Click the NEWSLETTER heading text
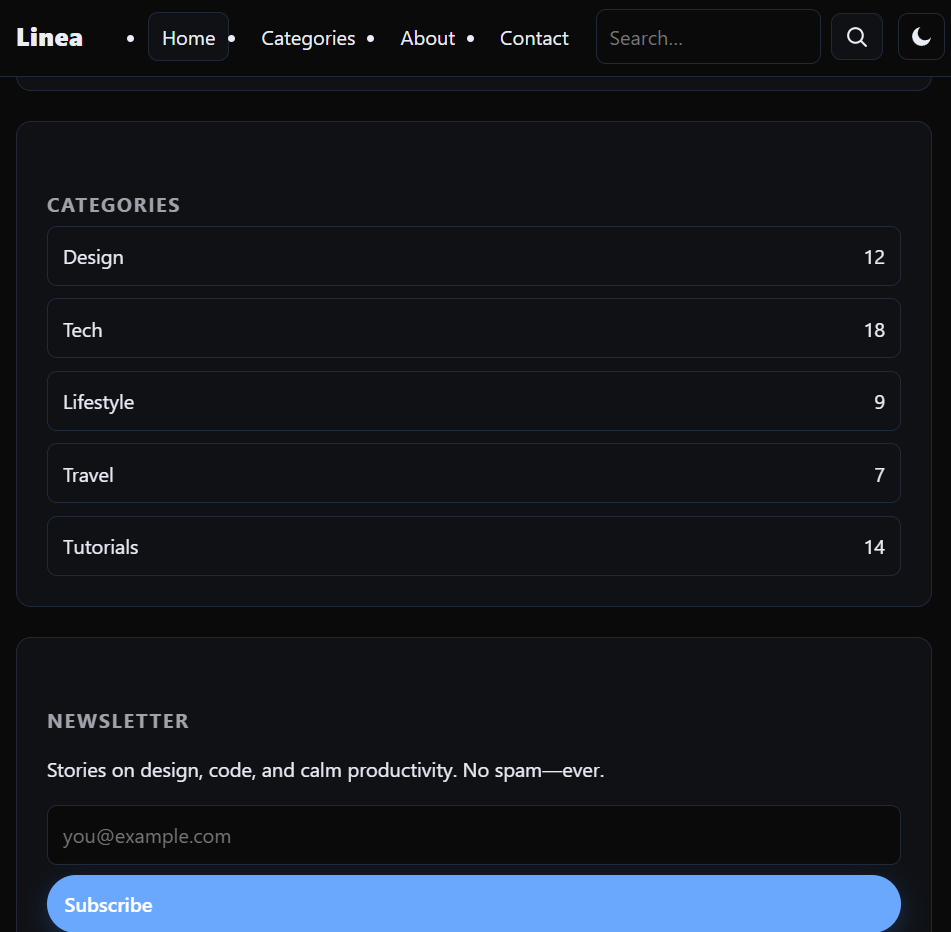Viewport: 951px width, 932px height. tap(118, 722)
